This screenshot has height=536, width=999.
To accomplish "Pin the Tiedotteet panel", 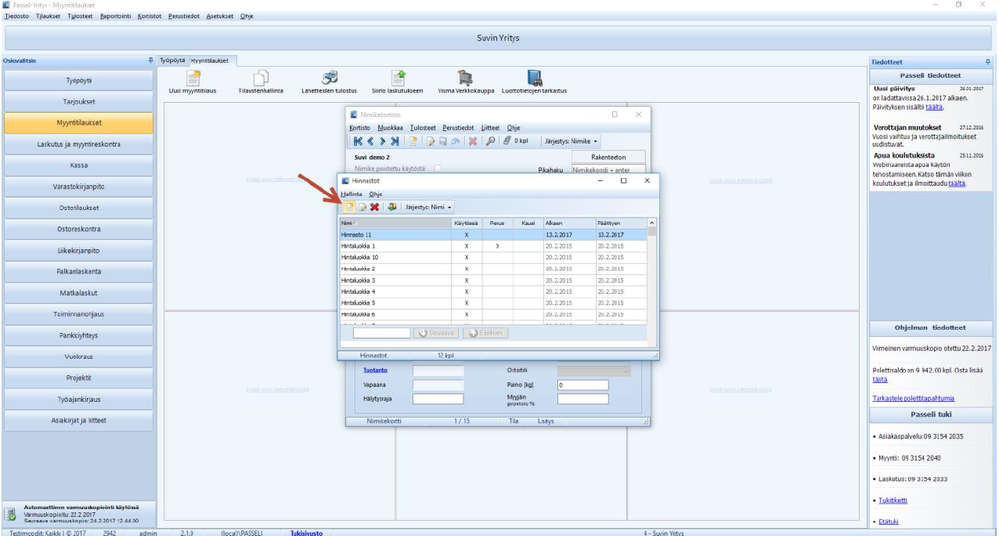I will [988, 62].
